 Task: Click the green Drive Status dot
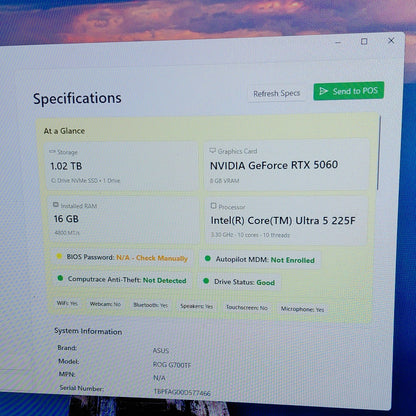click(206, 281)
